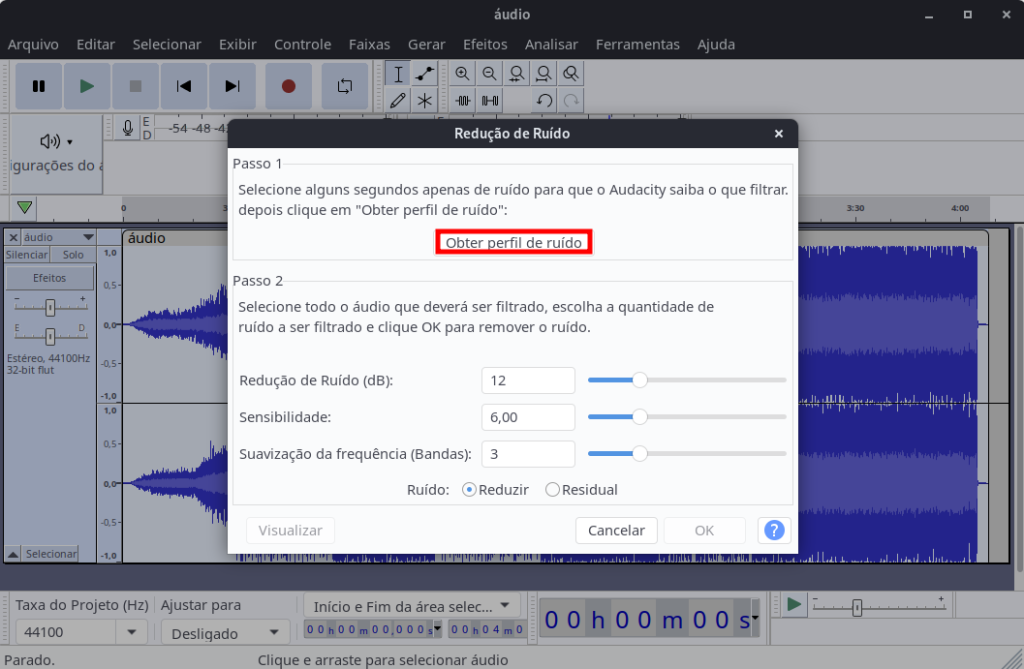The width and height of the screenshot is (1024, 669).
Task: Start playback with the green Play button
Action: [x=87, y=86]
